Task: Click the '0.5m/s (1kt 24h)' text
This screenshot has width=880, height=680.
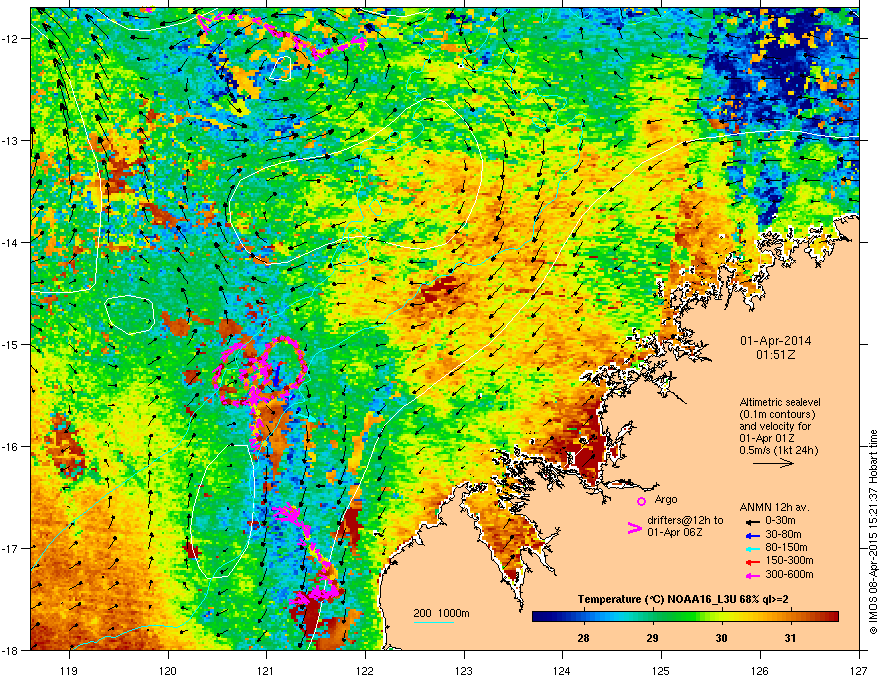Action: coord(778,450)
